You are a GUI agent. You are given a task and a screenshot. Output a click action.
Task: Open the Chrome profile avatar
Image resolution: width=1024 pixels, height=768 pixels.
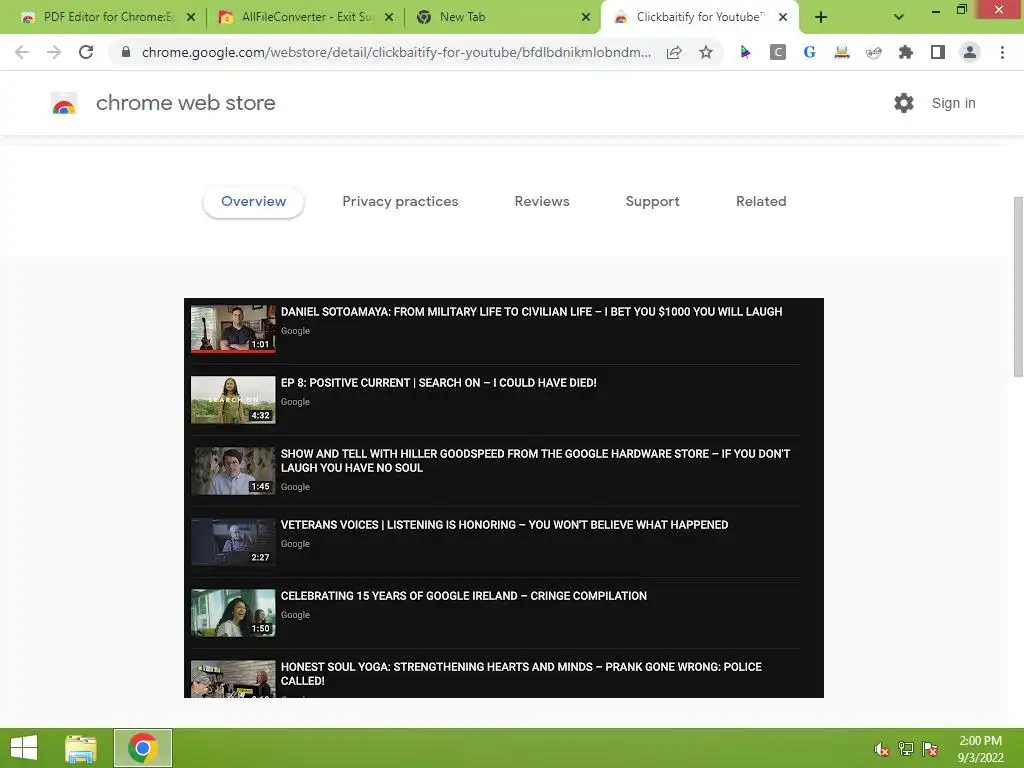click(970, 52)
